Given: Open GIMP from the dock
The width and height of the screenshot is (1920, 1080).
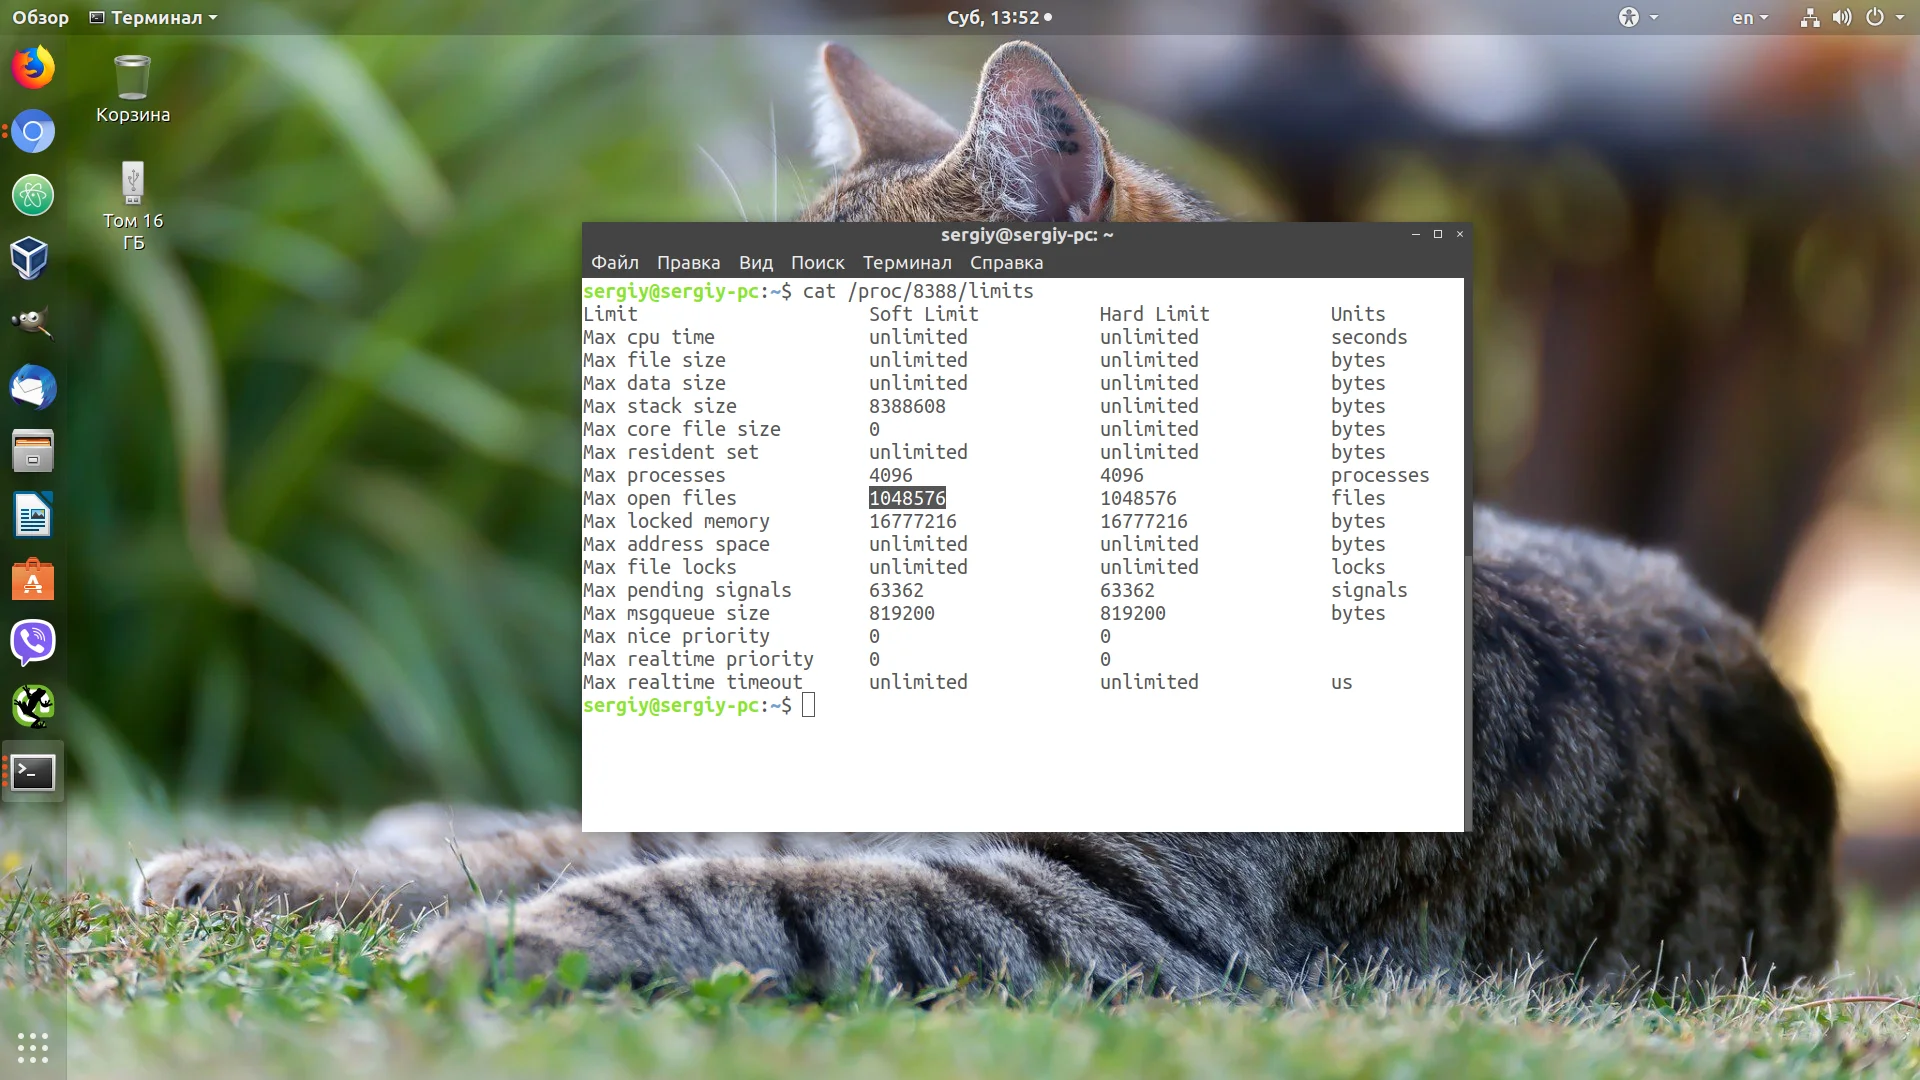Looking at the screenshot, I should click(32, 323).
